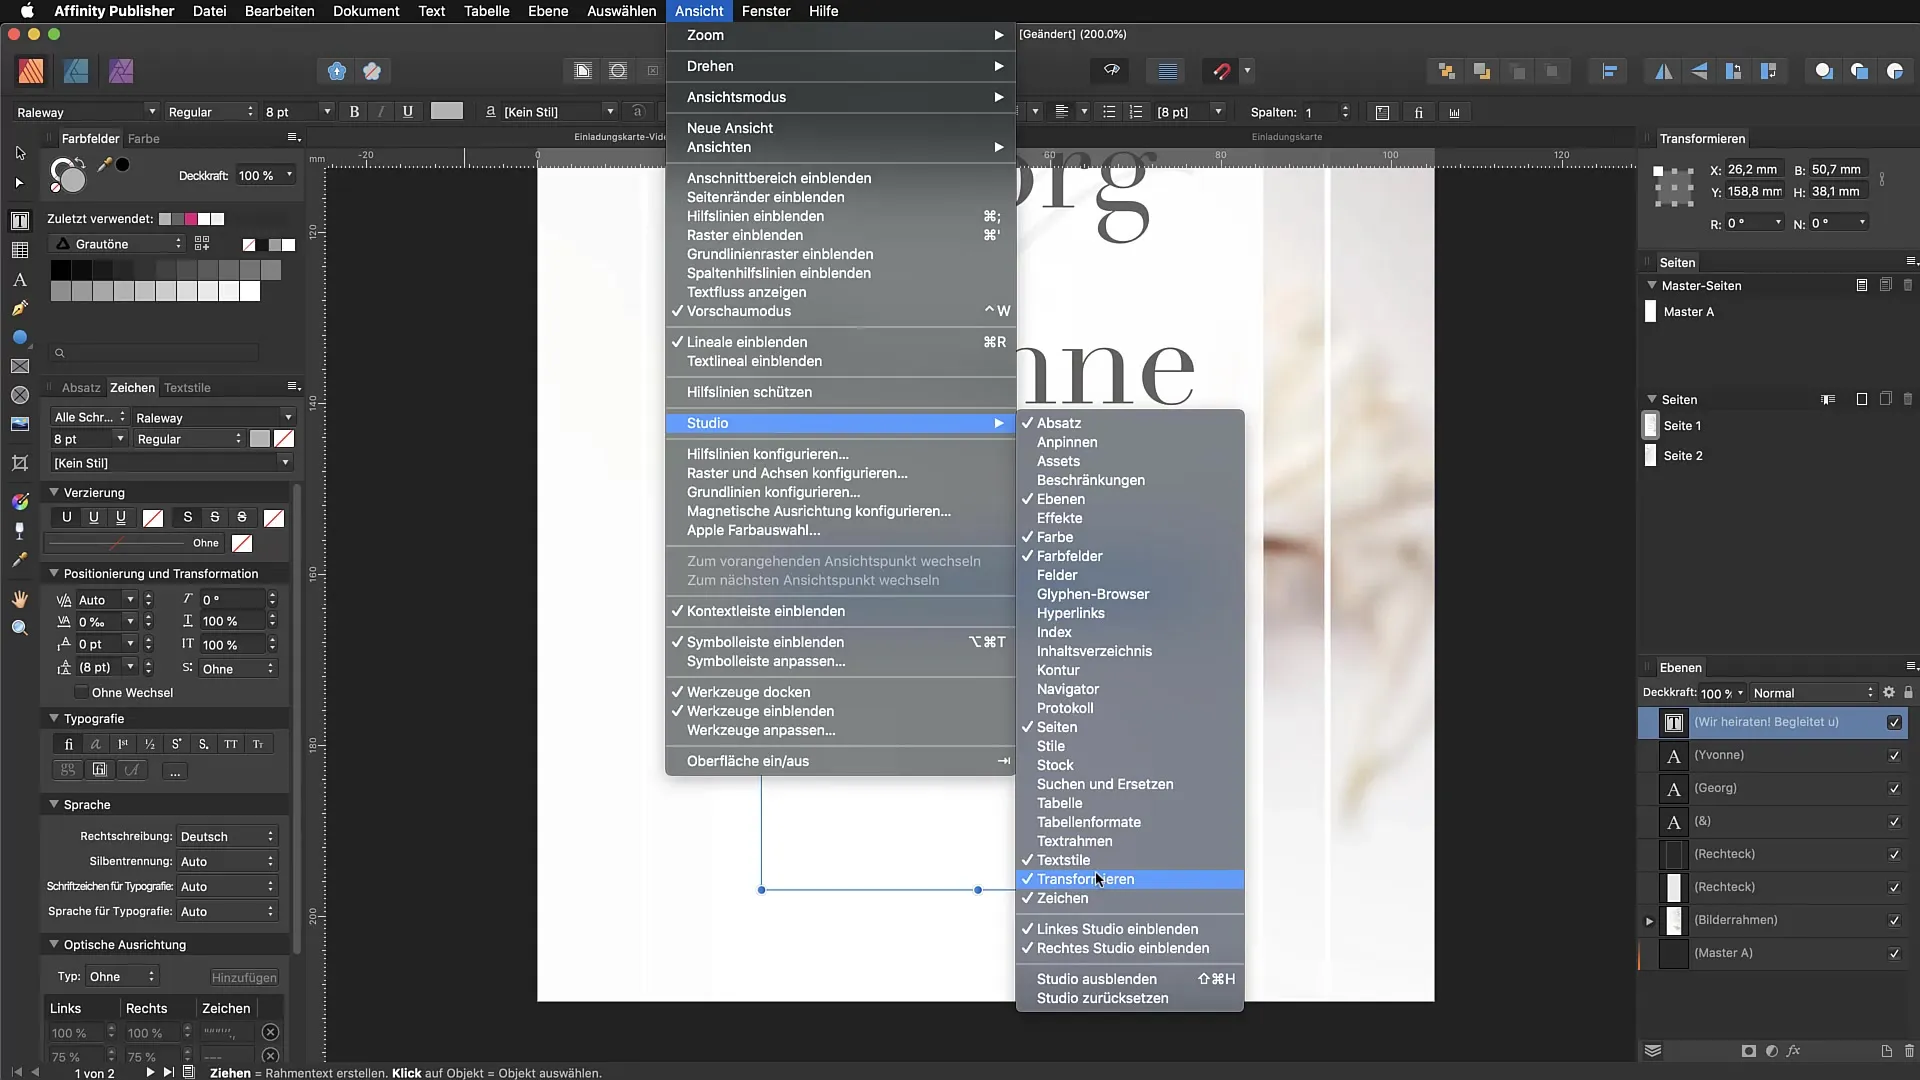The height and width of the screenshot is (1080, 1920).
Task: Toggle visibility of (Yvonne) layer
Action: tap(1894, 756)
